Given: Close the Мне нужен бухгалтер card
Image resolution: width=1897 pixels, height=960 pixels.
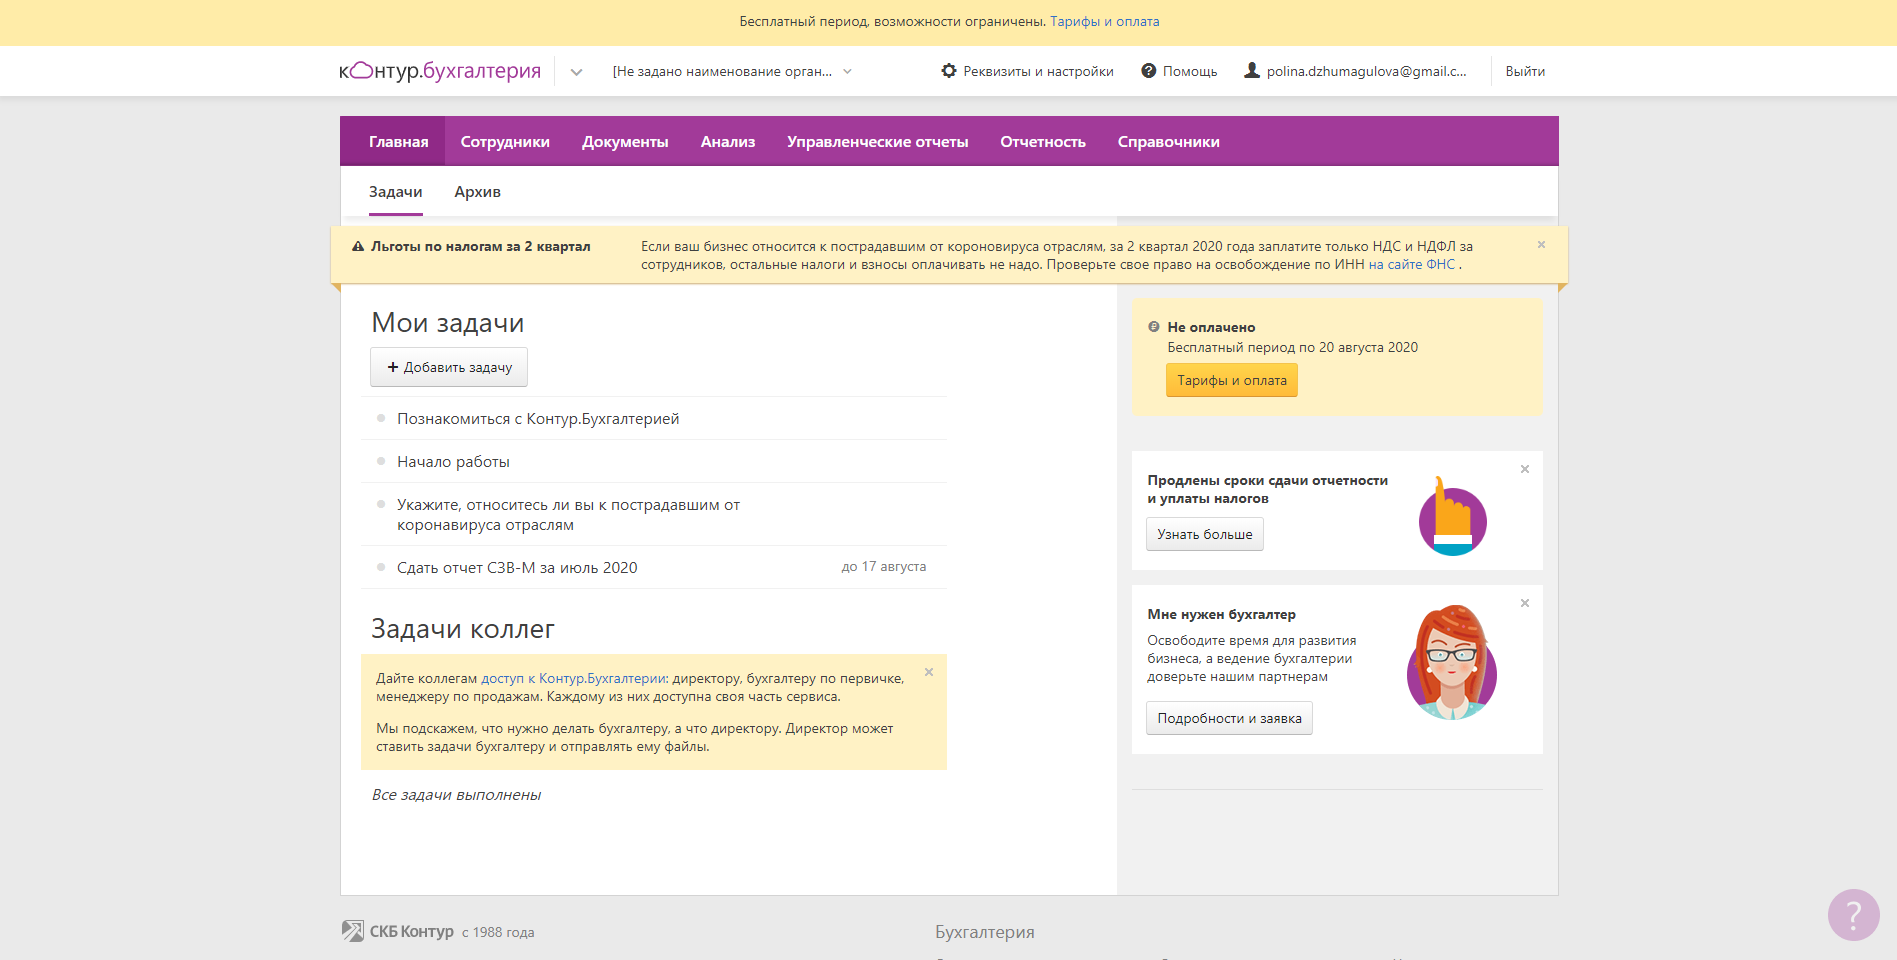Looking at the screenshot, I should point(1525,603).
